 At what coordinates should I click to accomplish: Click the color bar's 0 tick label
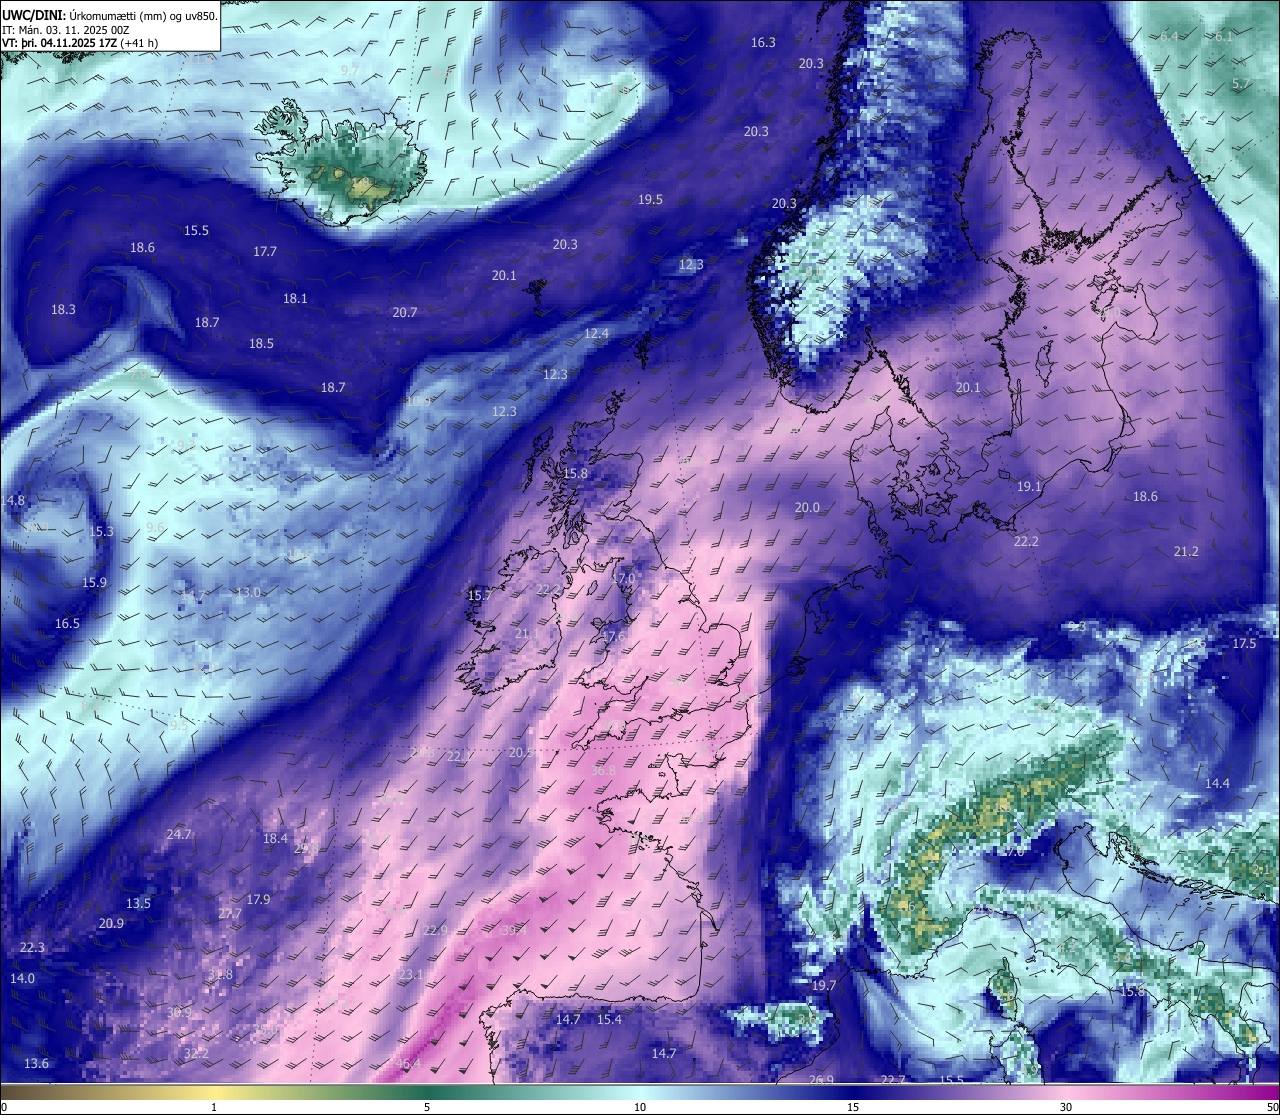click(x=4, y=1107)
